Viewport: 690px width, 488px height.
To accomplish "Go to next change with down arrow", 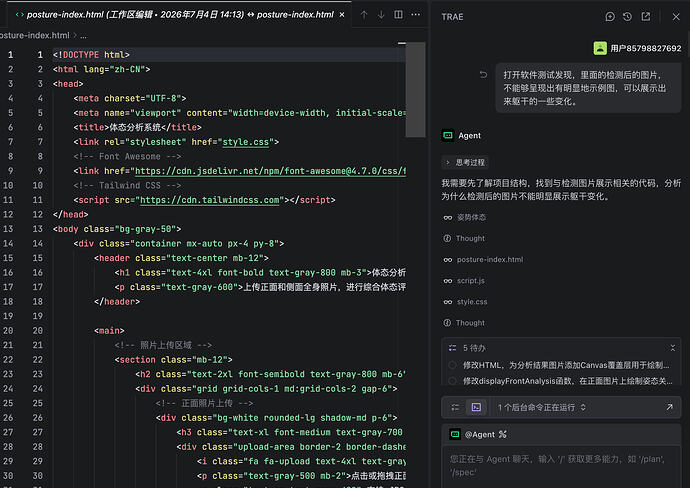I will [381, 15].
